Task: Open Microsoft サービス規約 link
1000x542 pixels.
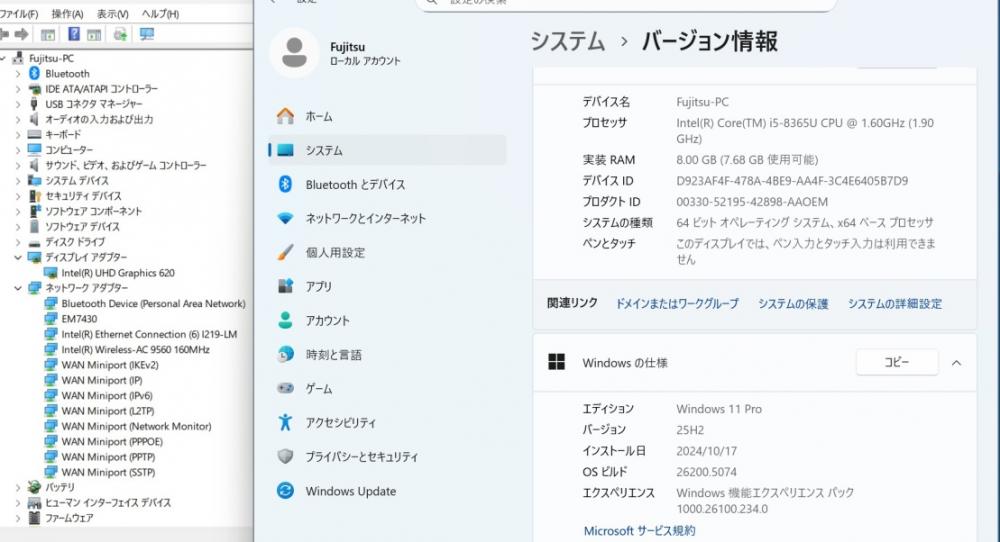Action: point(639,531)
